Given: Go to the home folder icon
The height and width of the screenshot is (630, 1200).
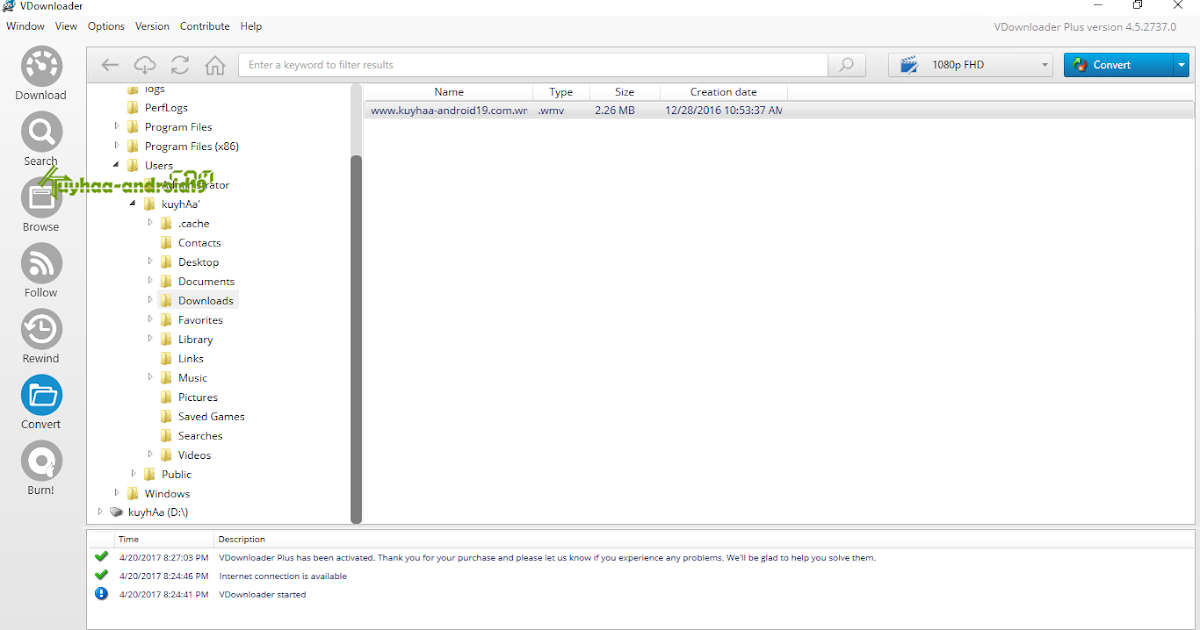Looking at the screenshot, I should tap(215, 65).
